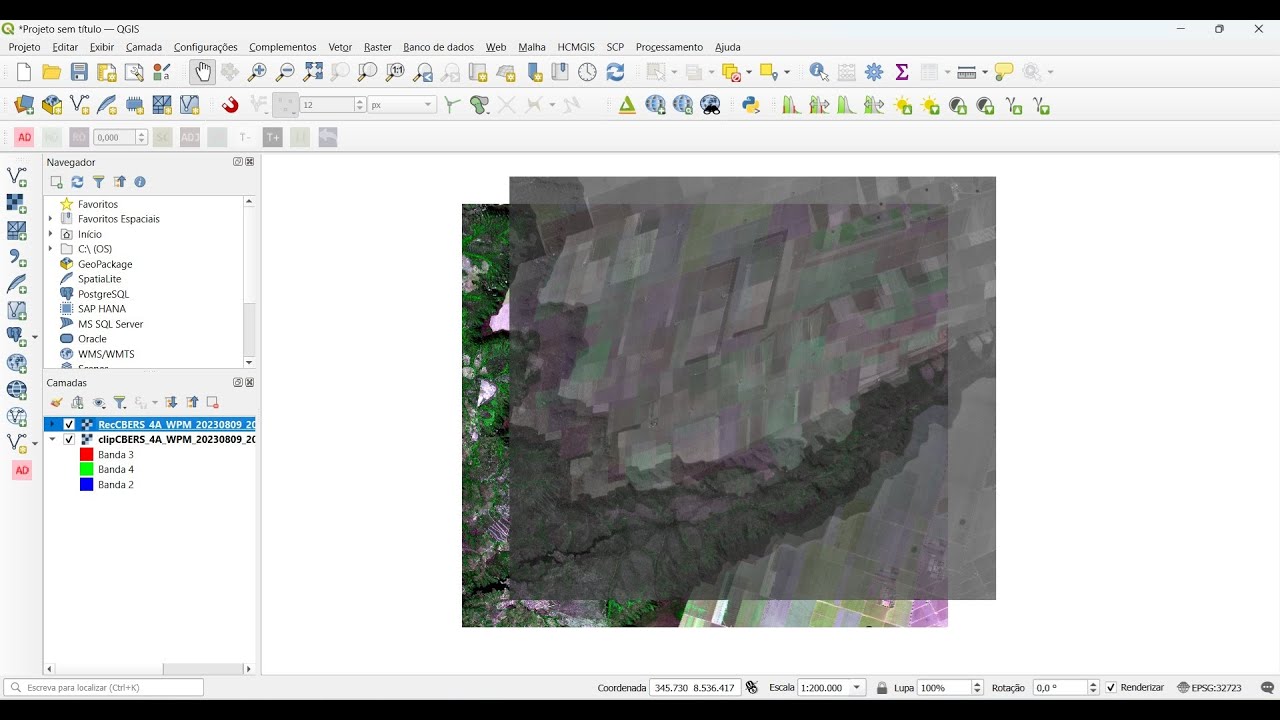Open the Processamento menu
The width and height of the screenshot is (1280, 720).
coord(669,47)
